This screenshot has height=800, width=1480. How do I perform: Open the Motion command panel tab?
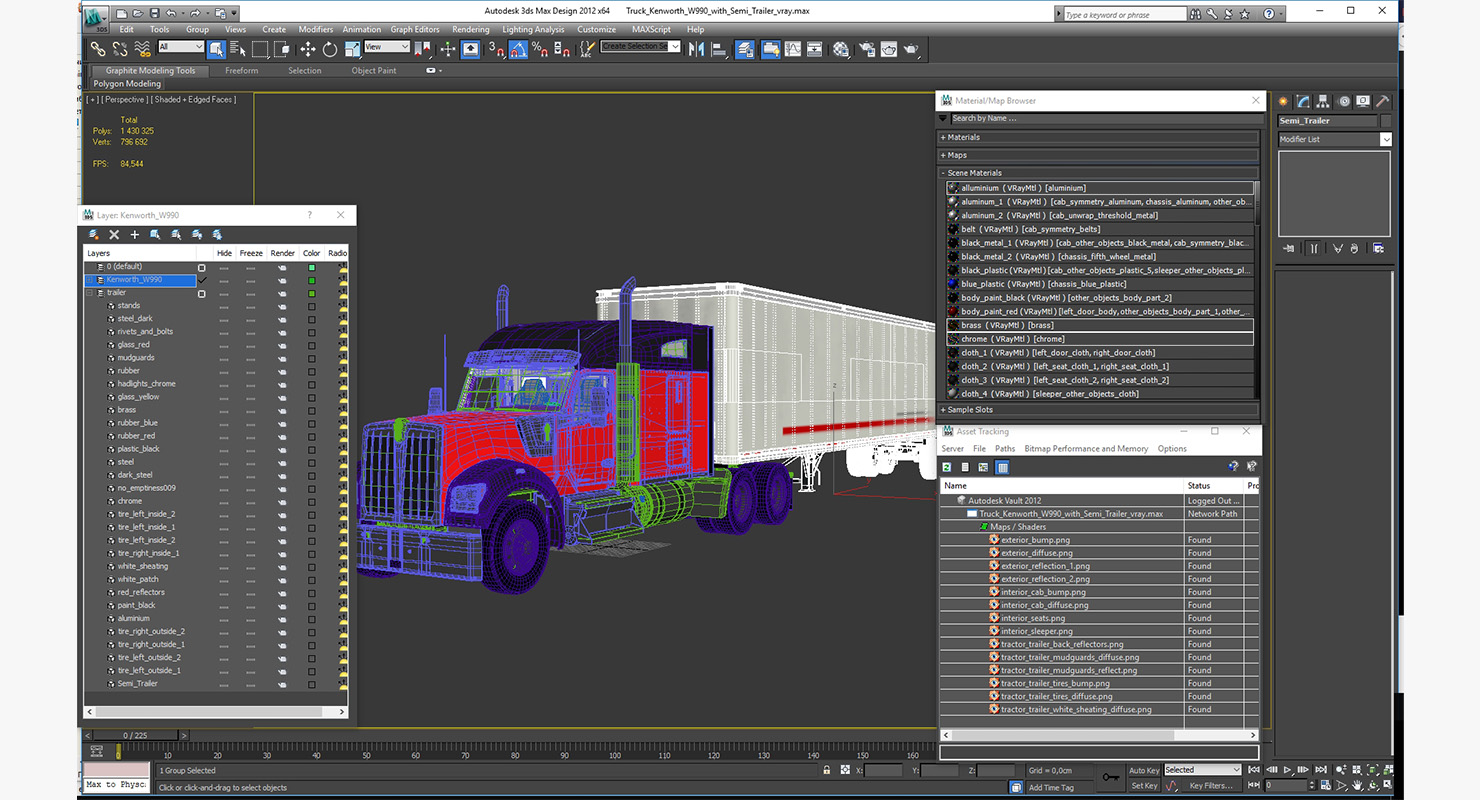[1343, 101]
